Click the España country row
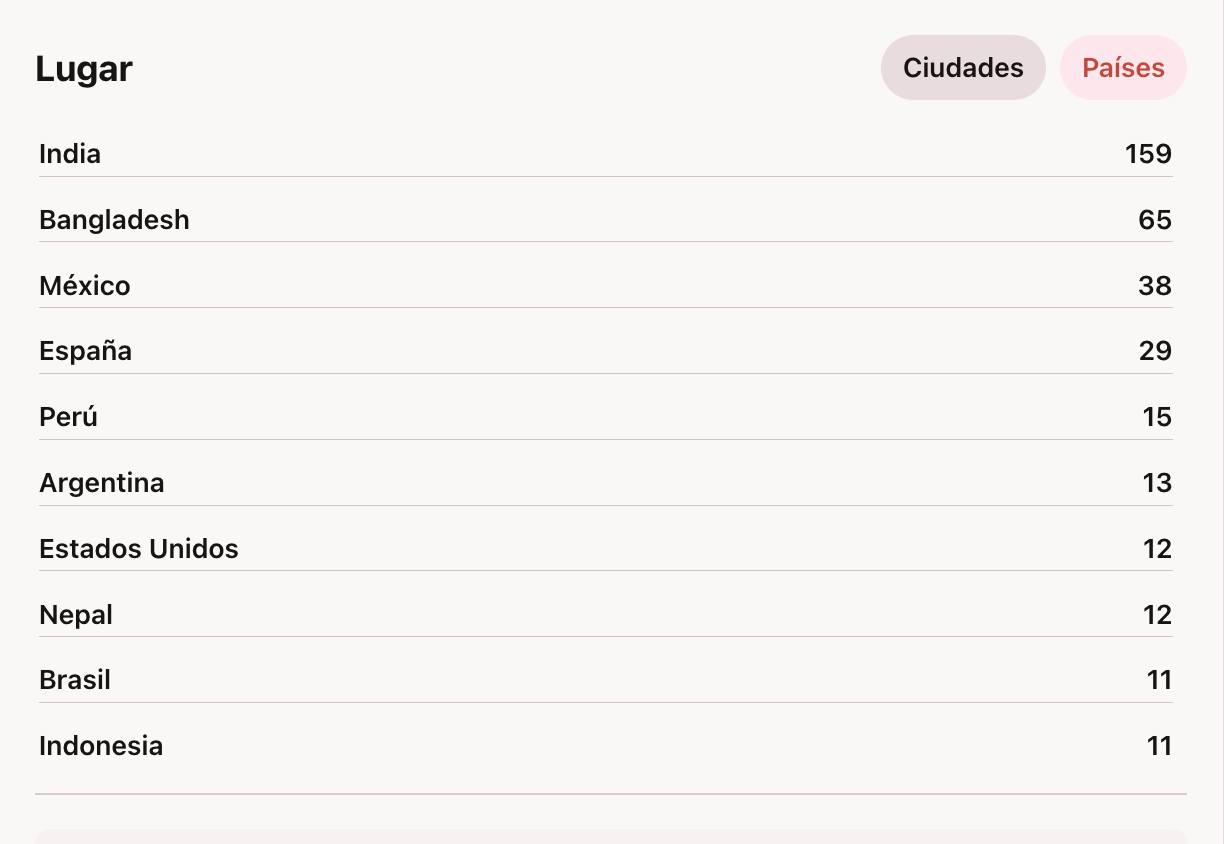Viewport: 1224px width, 844px height. [x=86, y=351]
